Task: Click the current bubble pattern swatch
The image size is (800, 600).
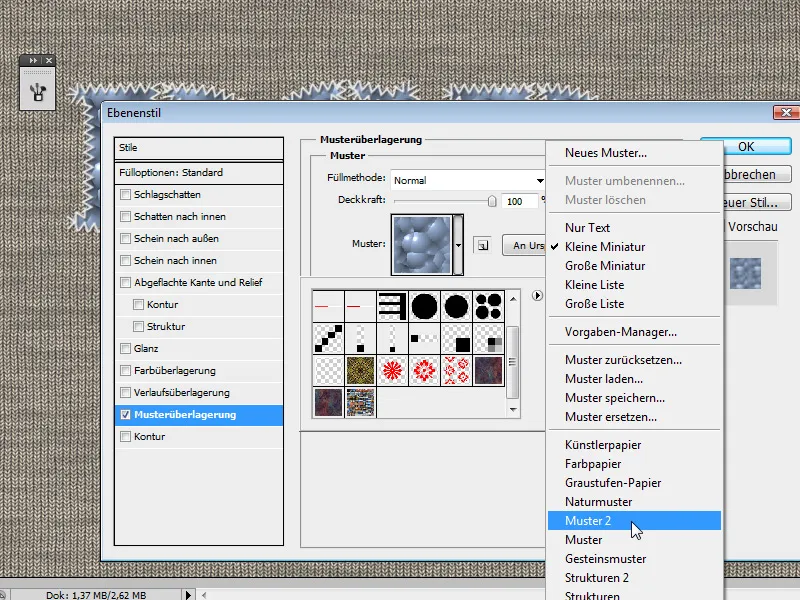Action: 421,245
